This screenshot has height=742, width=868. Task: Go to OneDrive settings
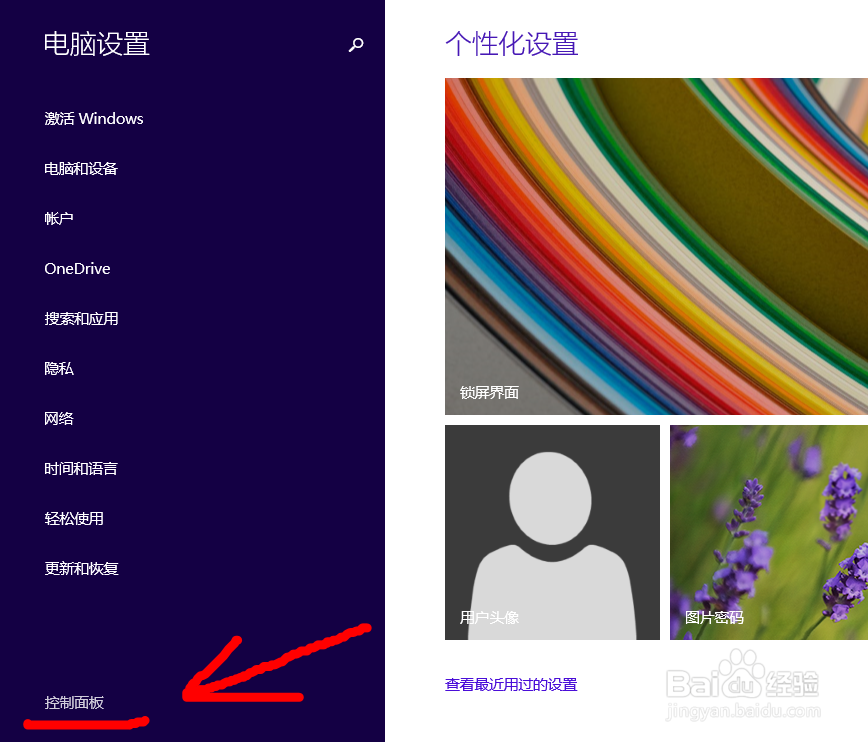coord(77,269)
